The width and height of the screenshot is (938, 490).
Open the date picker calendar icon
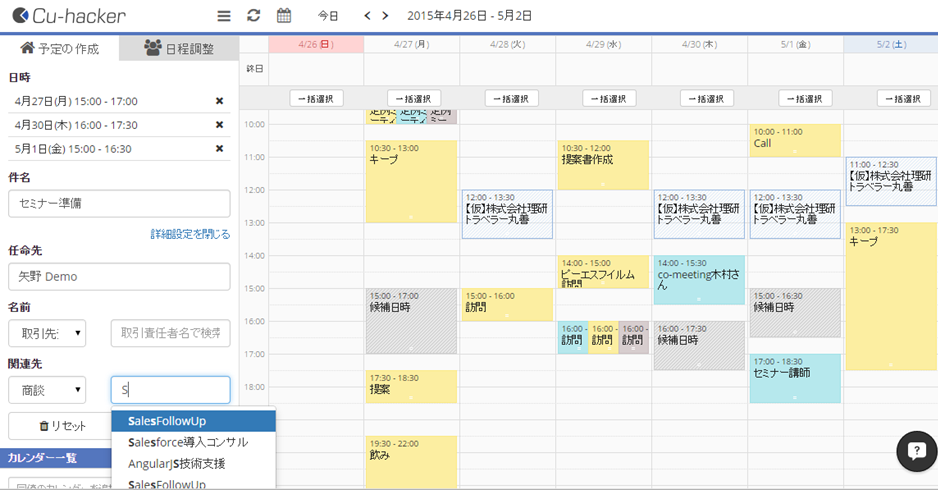point(284,16)
